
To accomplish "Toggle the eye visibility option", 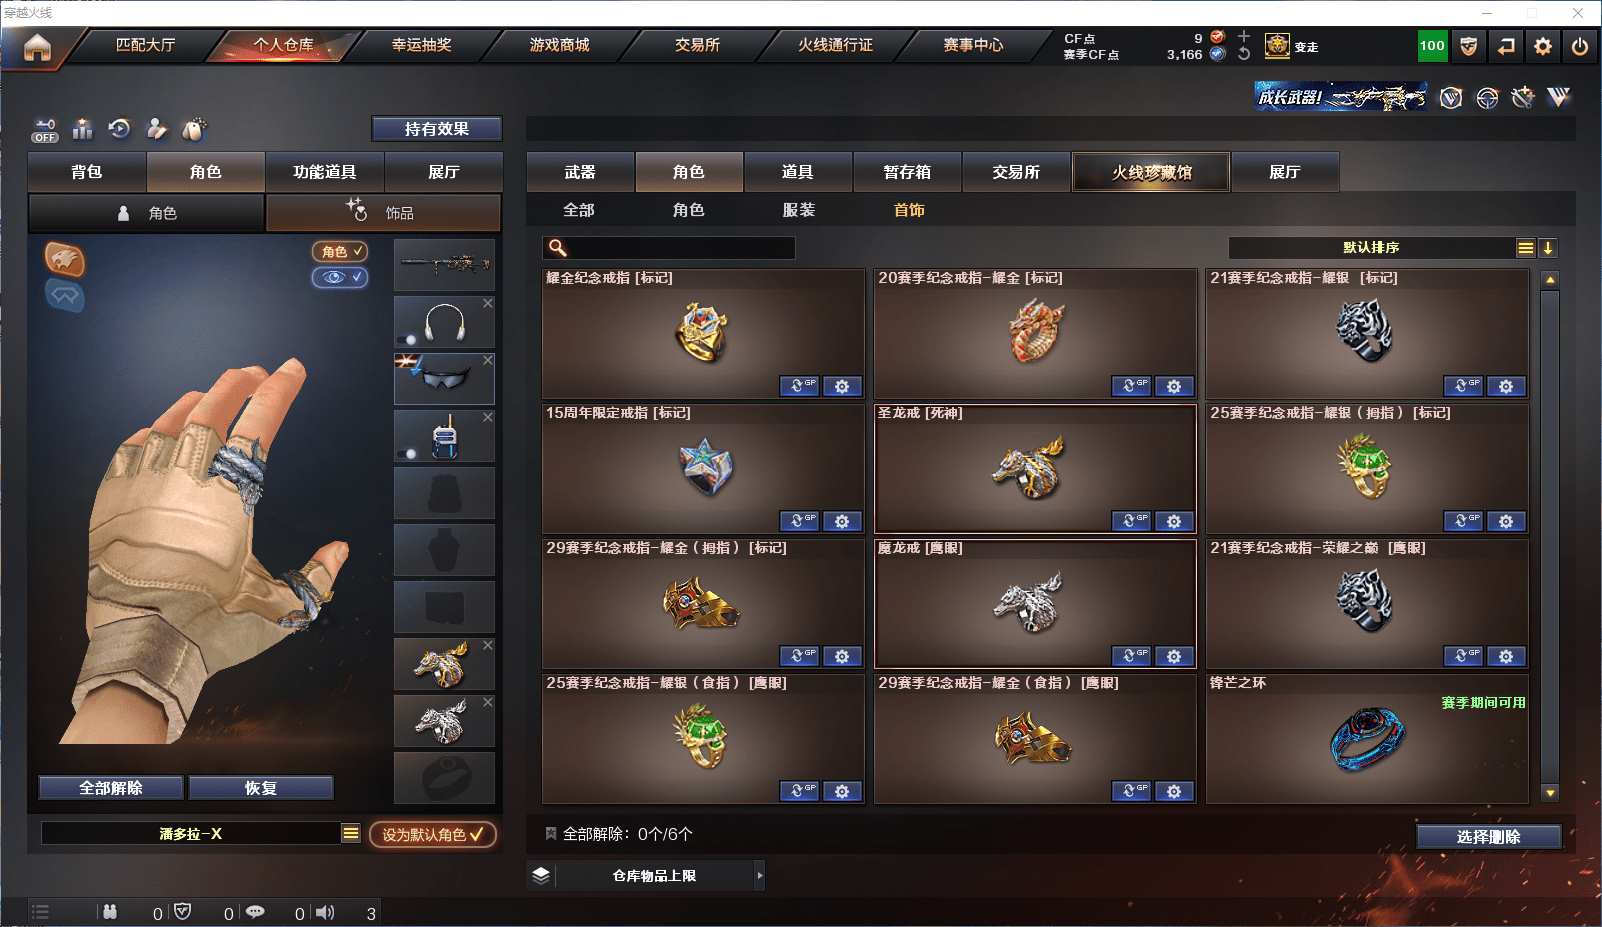I will click(340, 277).
